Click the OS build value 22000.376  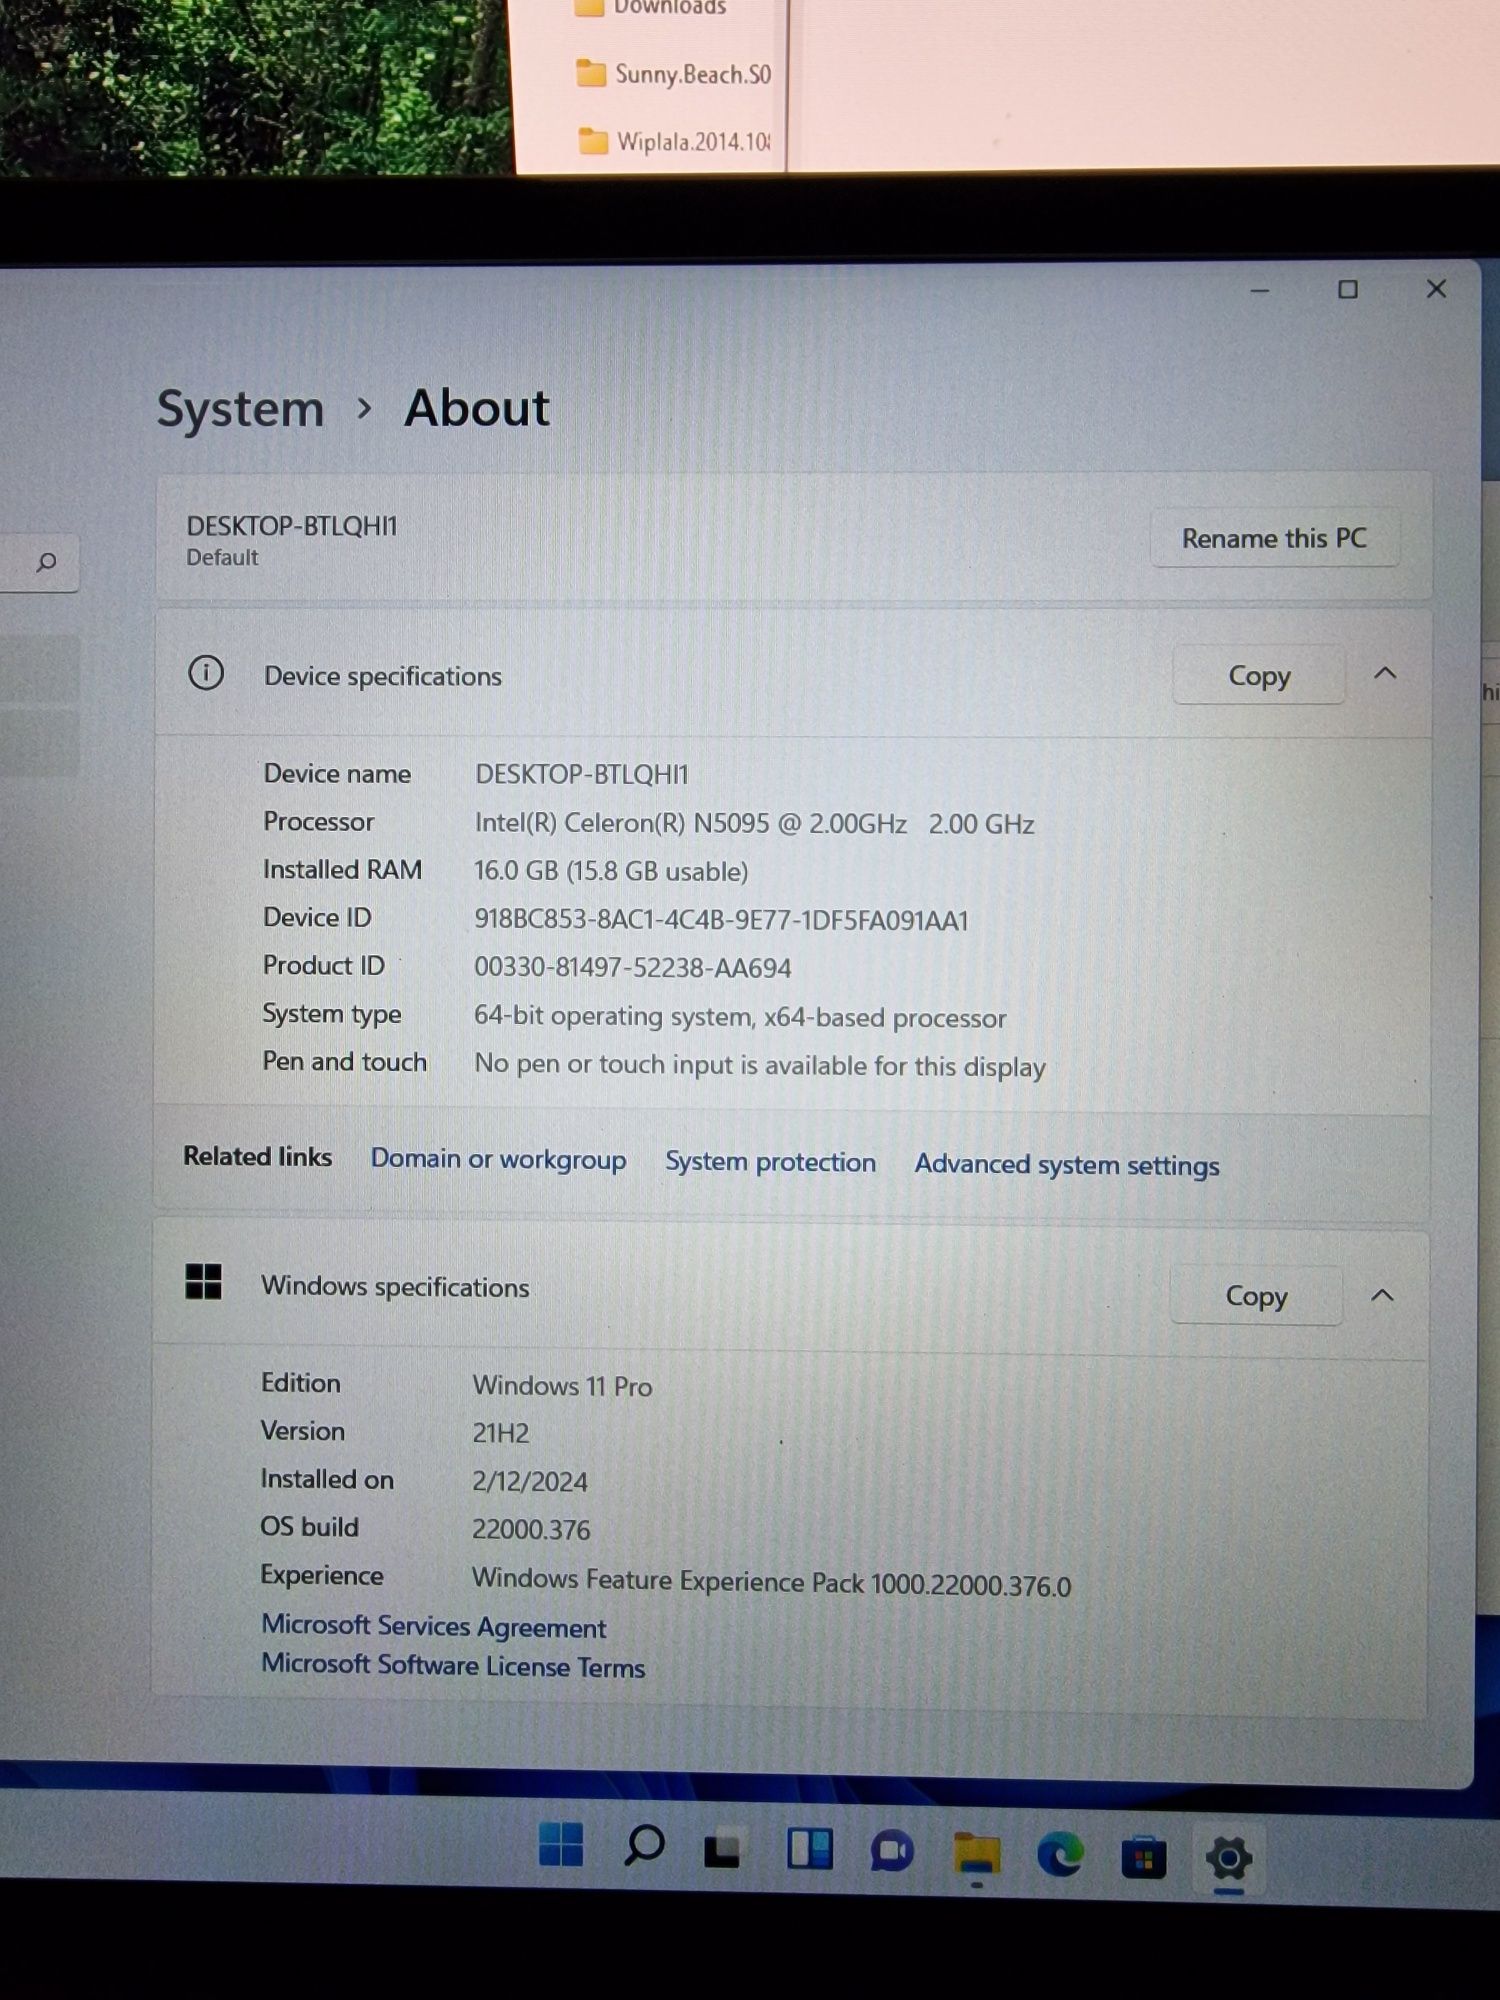click(531, 1529)
